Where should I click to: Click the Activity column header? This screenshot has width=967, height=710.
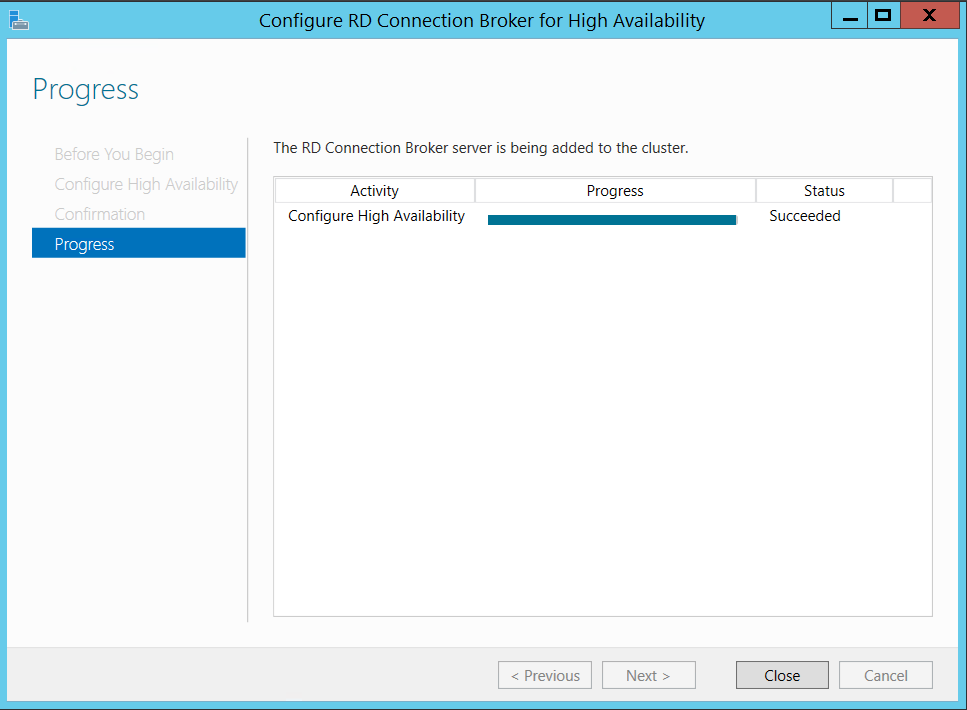pos(374,191)
